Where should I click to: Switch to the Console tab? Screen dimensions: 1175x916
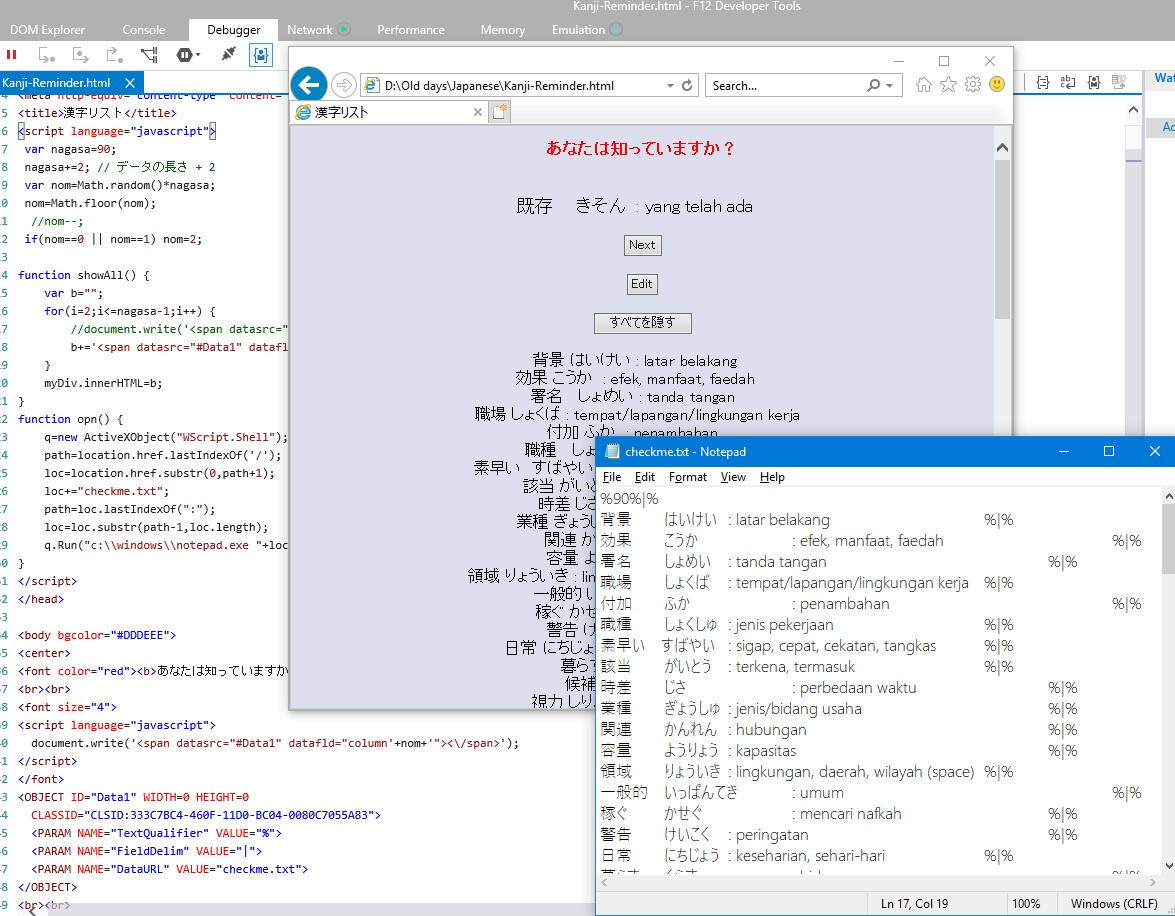[x=144, y=30]
